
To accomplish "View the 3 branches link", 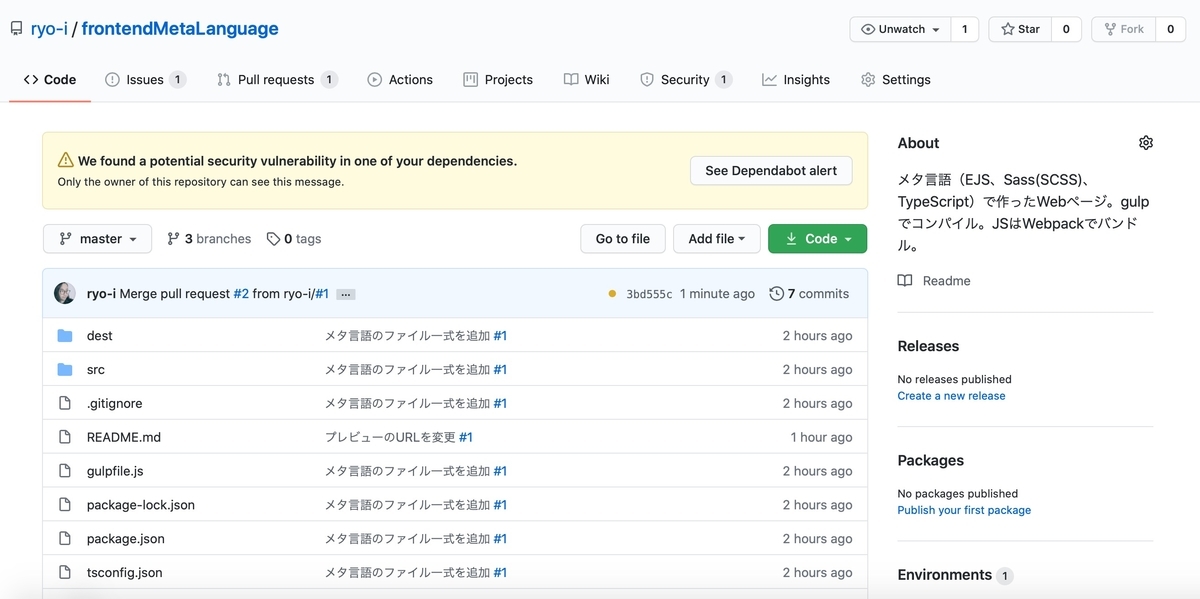I will click(209, 238).
